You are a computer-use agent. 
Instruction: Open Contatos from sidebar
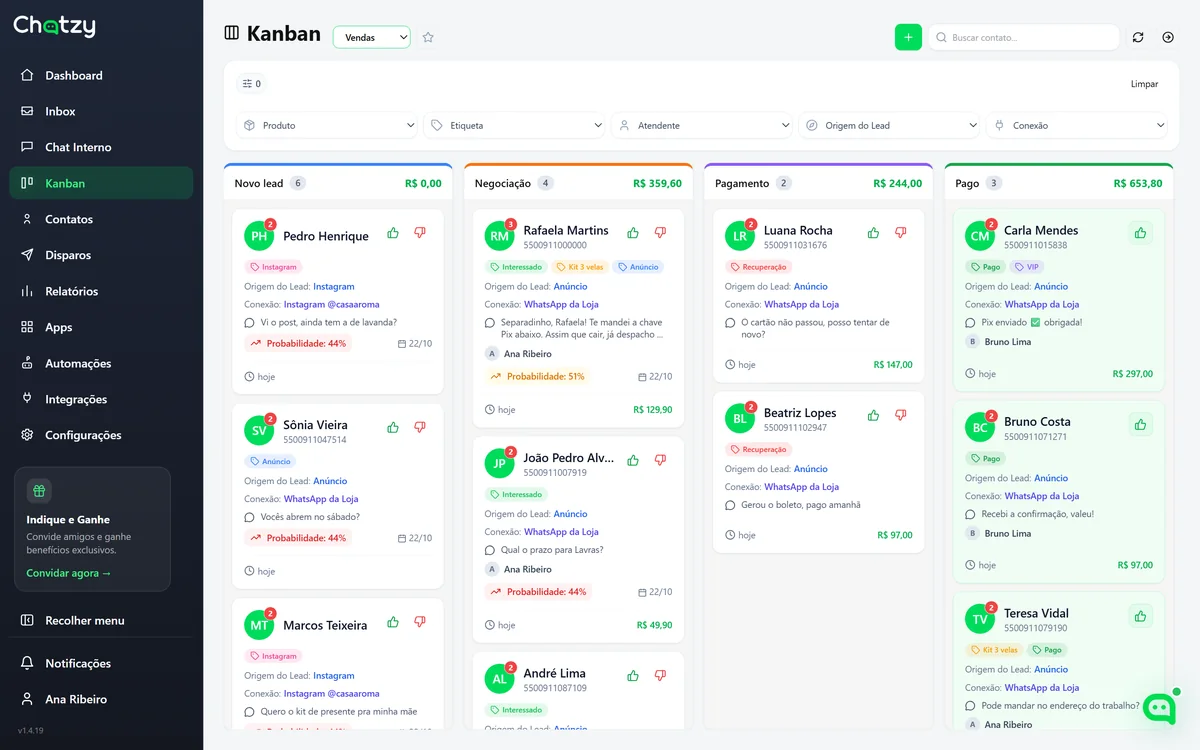(x=101, y=219)
